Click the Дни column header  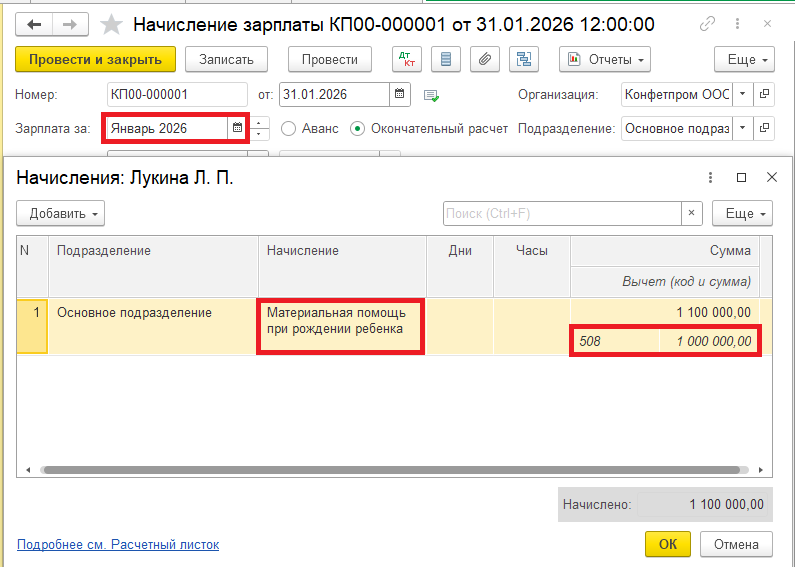pos(460,266)
